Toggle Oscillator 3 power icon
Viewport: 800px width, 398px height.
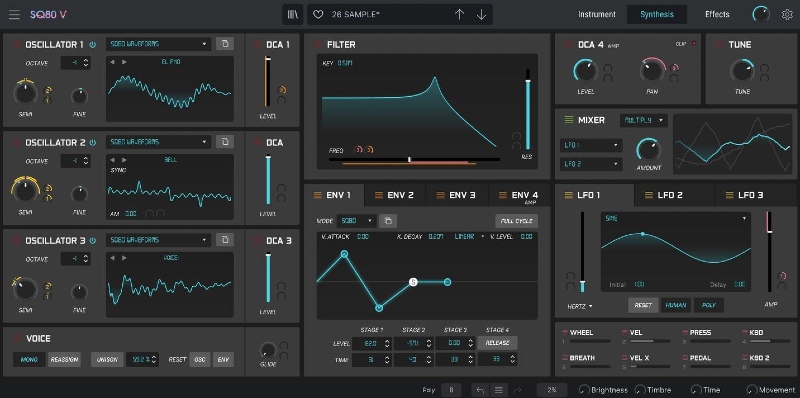(93, 241)
